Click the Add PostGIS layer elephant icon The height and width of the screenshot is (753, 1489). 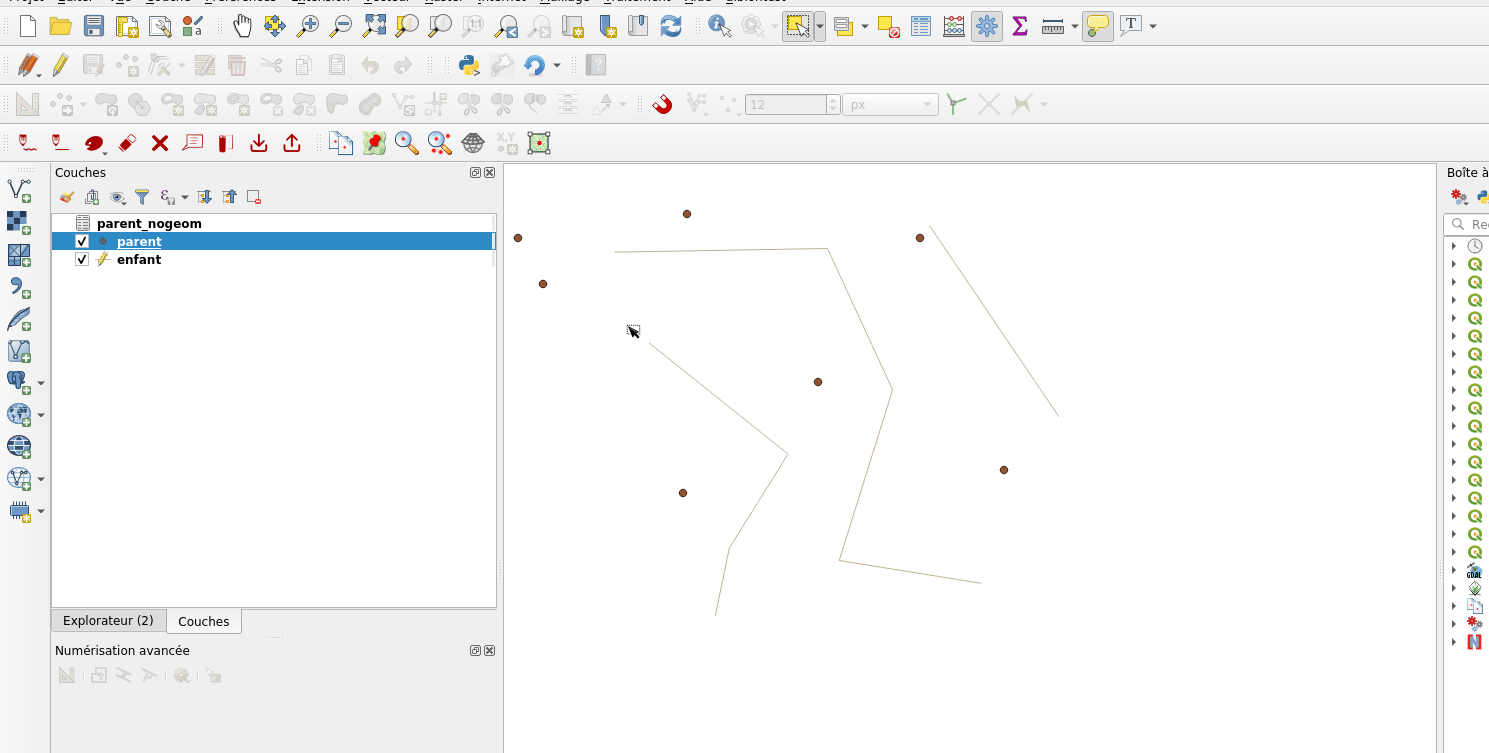18,382
